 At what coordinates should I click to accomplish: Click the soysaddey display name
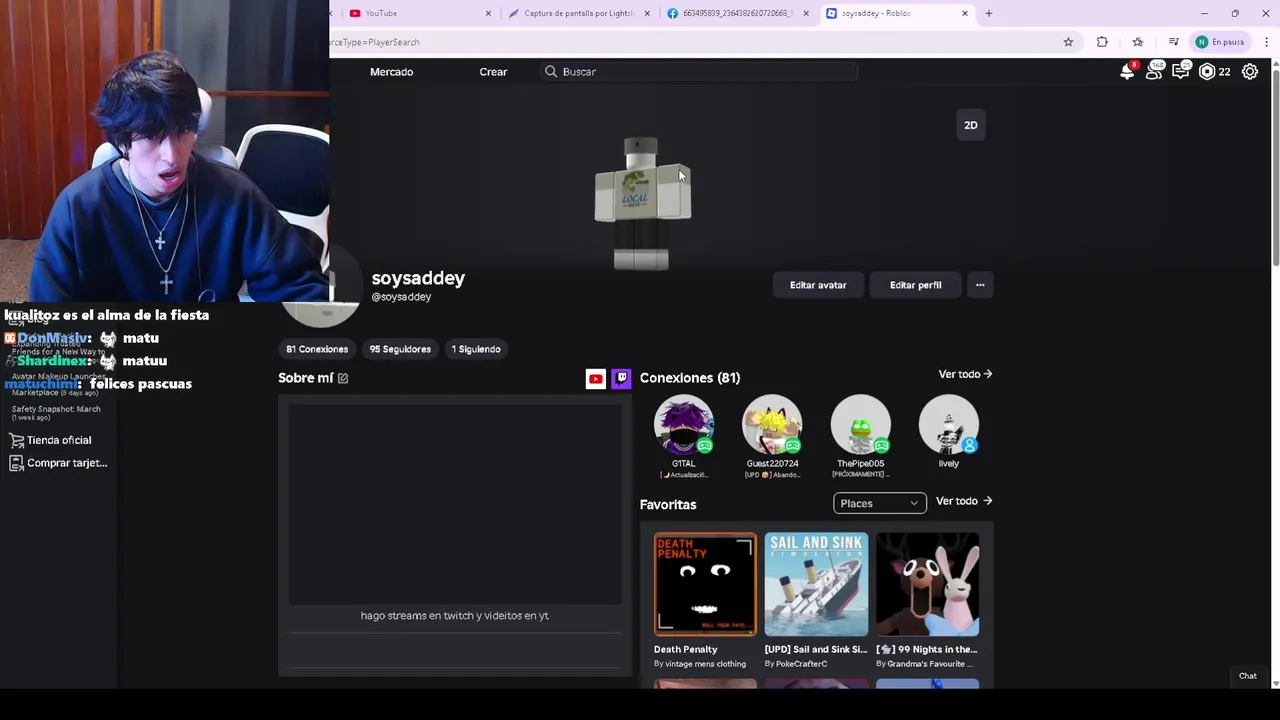coord(418,278)
